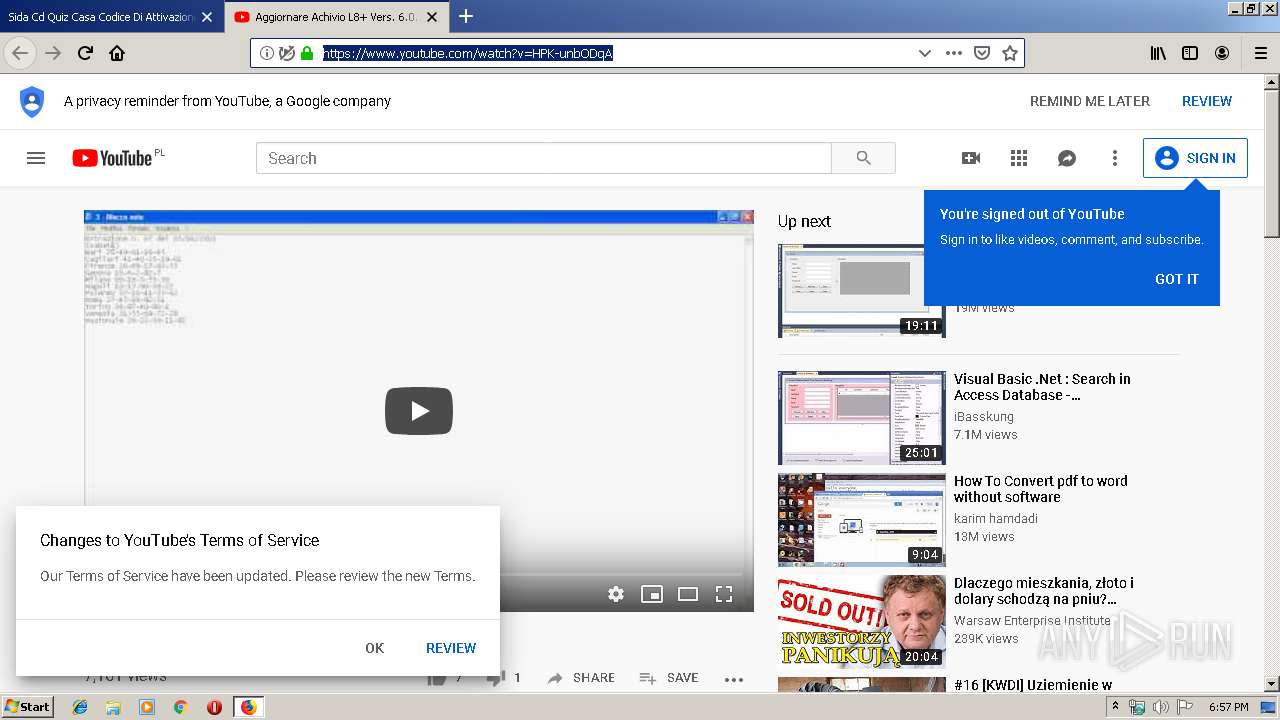
Task: Open the page actions three-dot menu
Action: pos(954,53)
